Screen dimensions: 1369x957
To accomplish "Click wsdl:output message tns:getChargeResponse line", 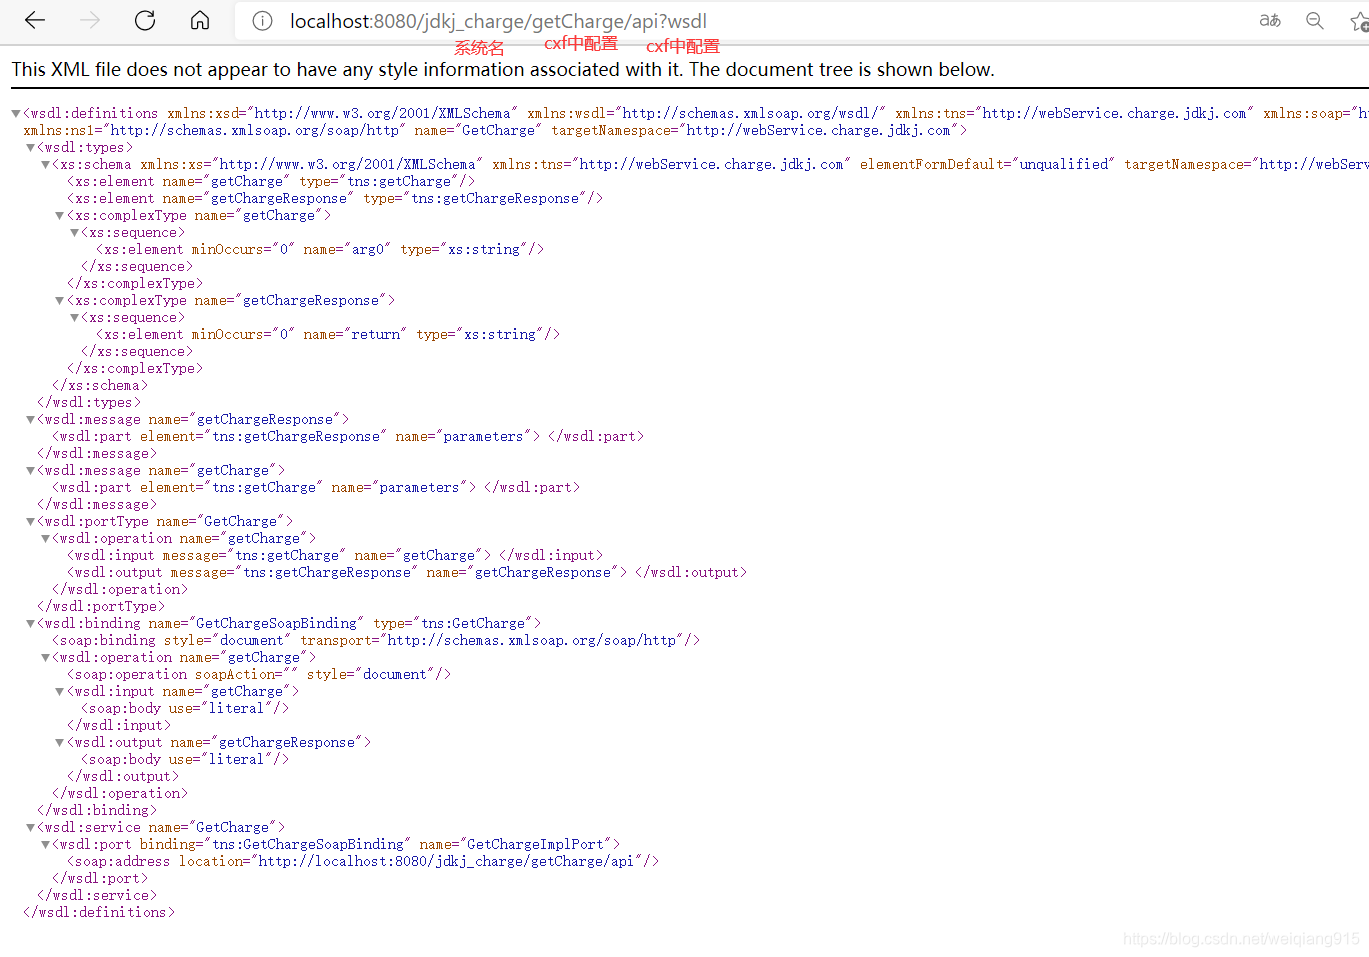I will tap(407, 572).
